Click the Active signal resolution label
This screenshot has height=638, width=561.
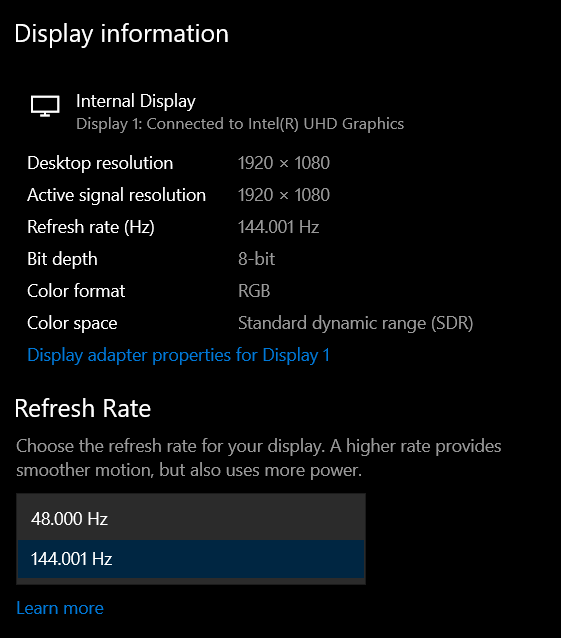(116, 195)
